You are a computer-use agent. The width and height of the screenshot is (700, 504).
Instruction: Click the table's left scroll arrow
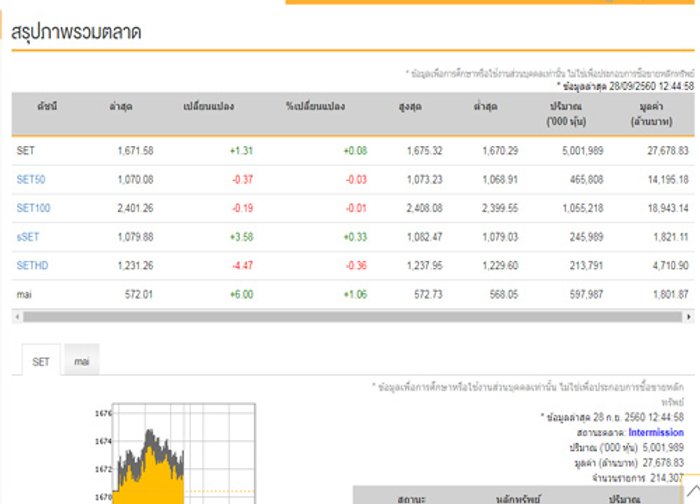point(17,317)
